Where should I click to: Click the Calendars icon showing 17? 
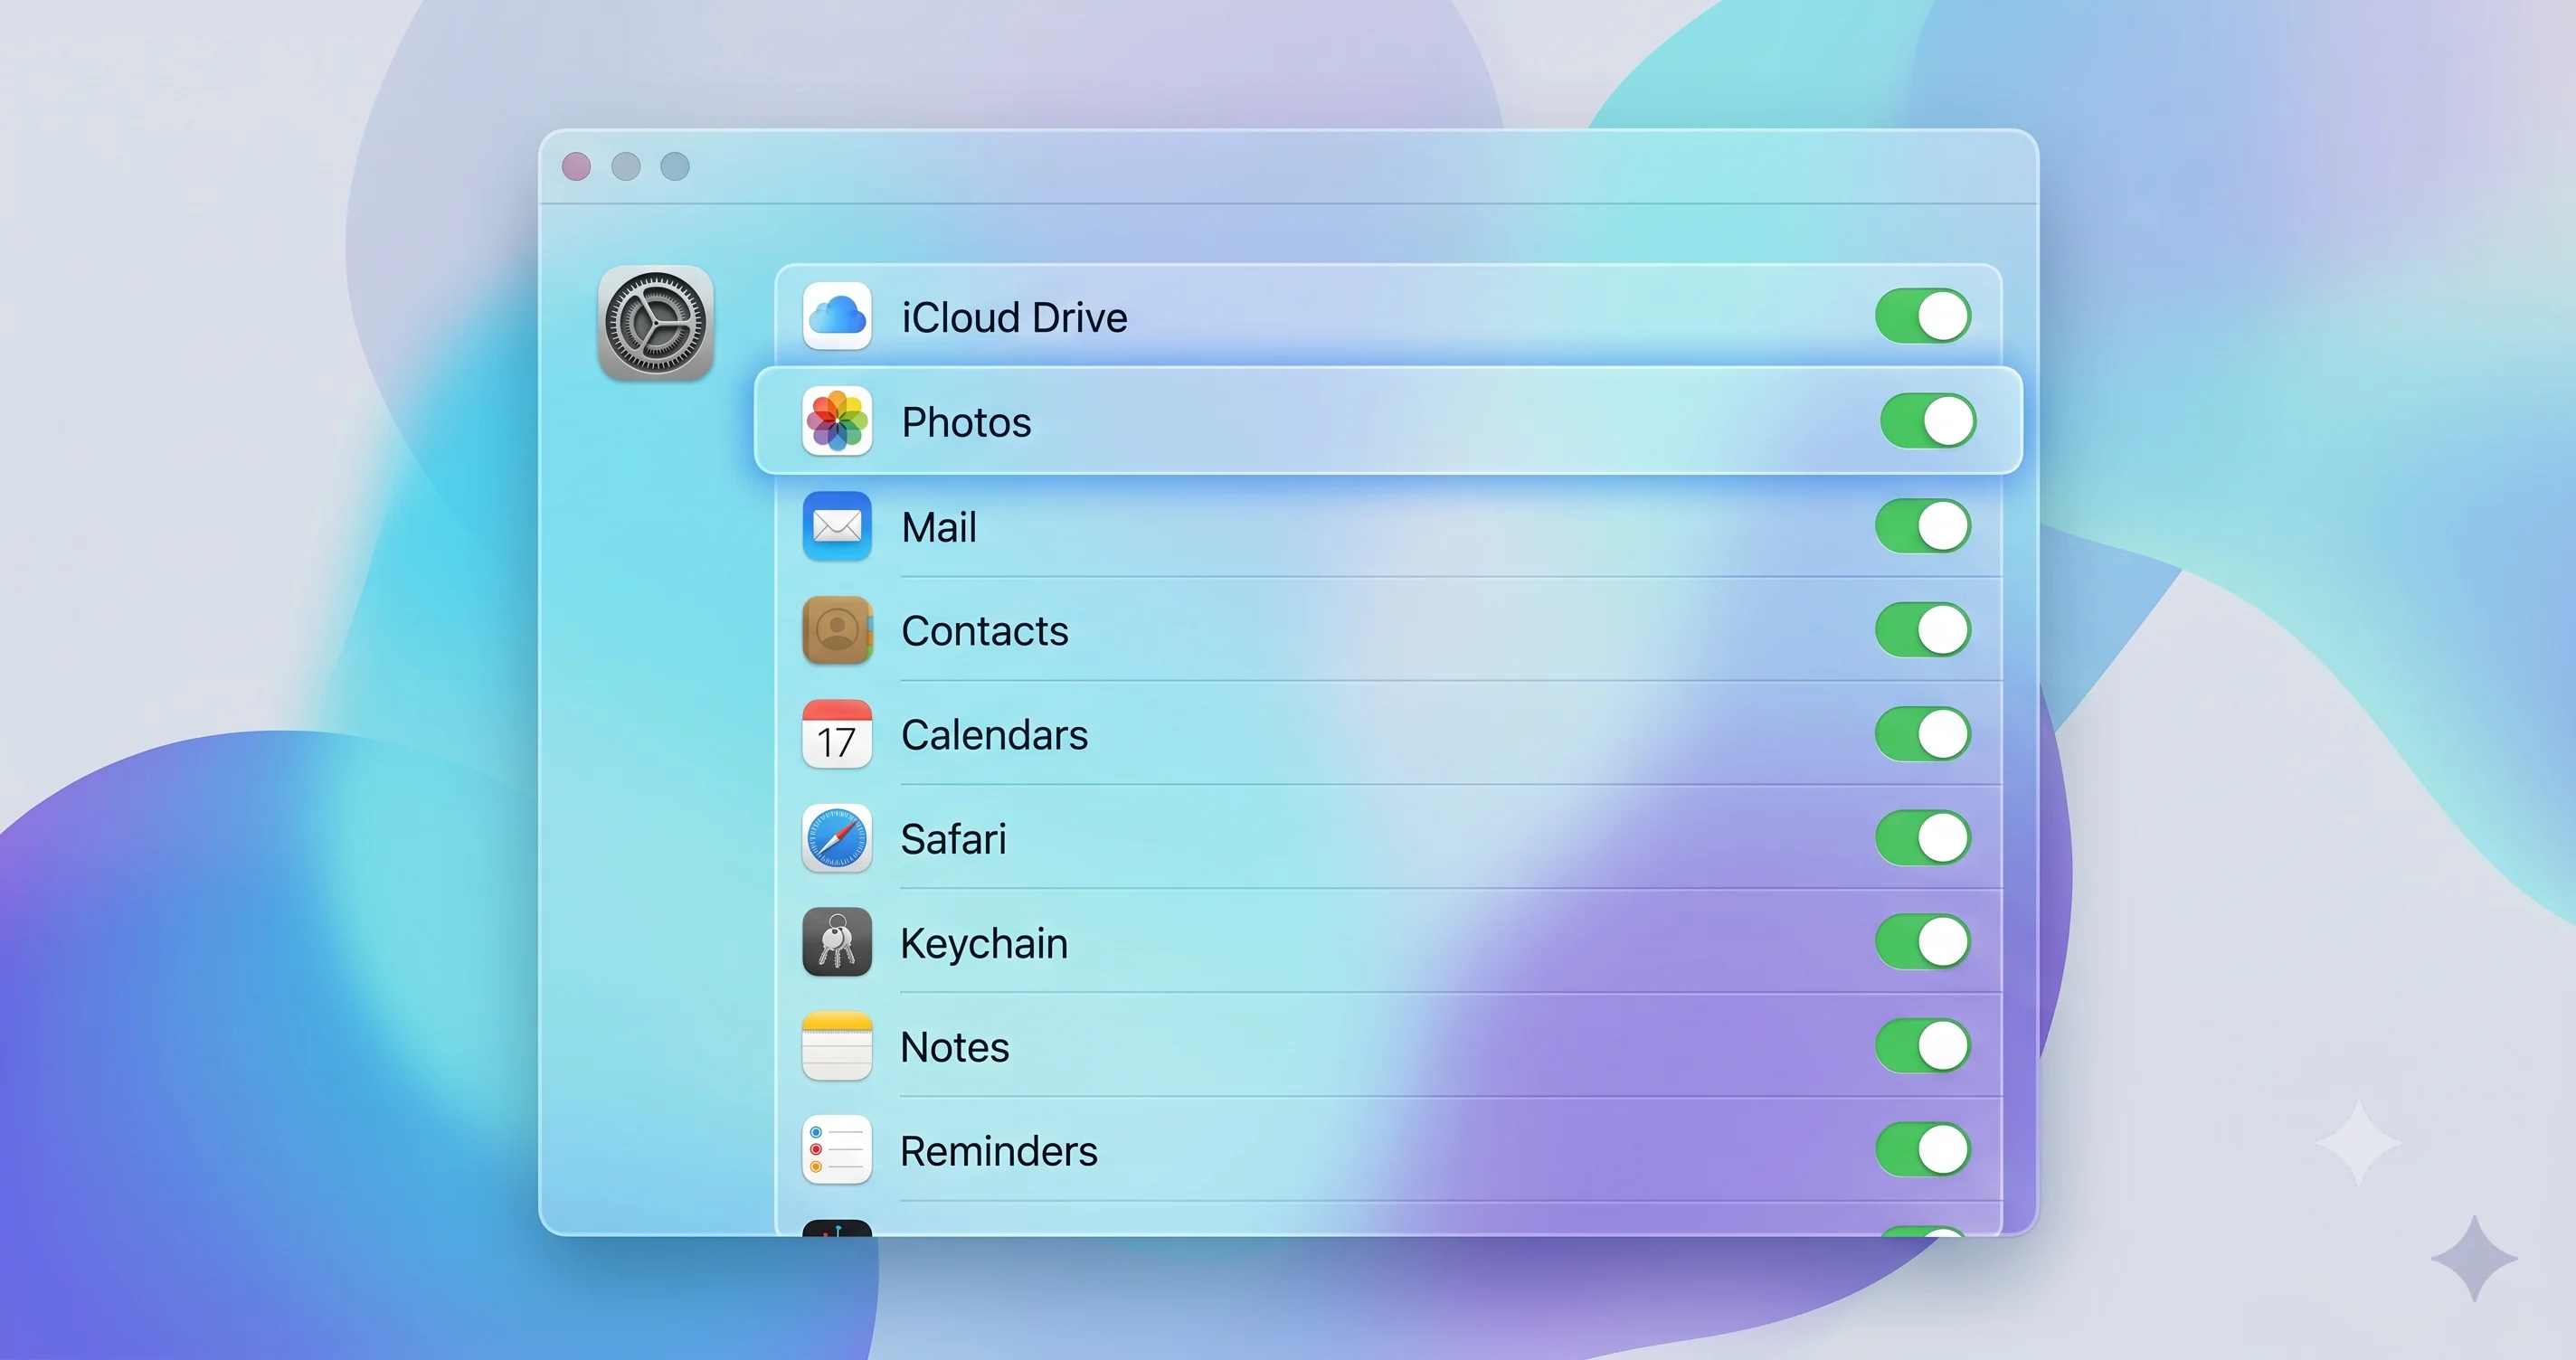(x=837, y=734)
